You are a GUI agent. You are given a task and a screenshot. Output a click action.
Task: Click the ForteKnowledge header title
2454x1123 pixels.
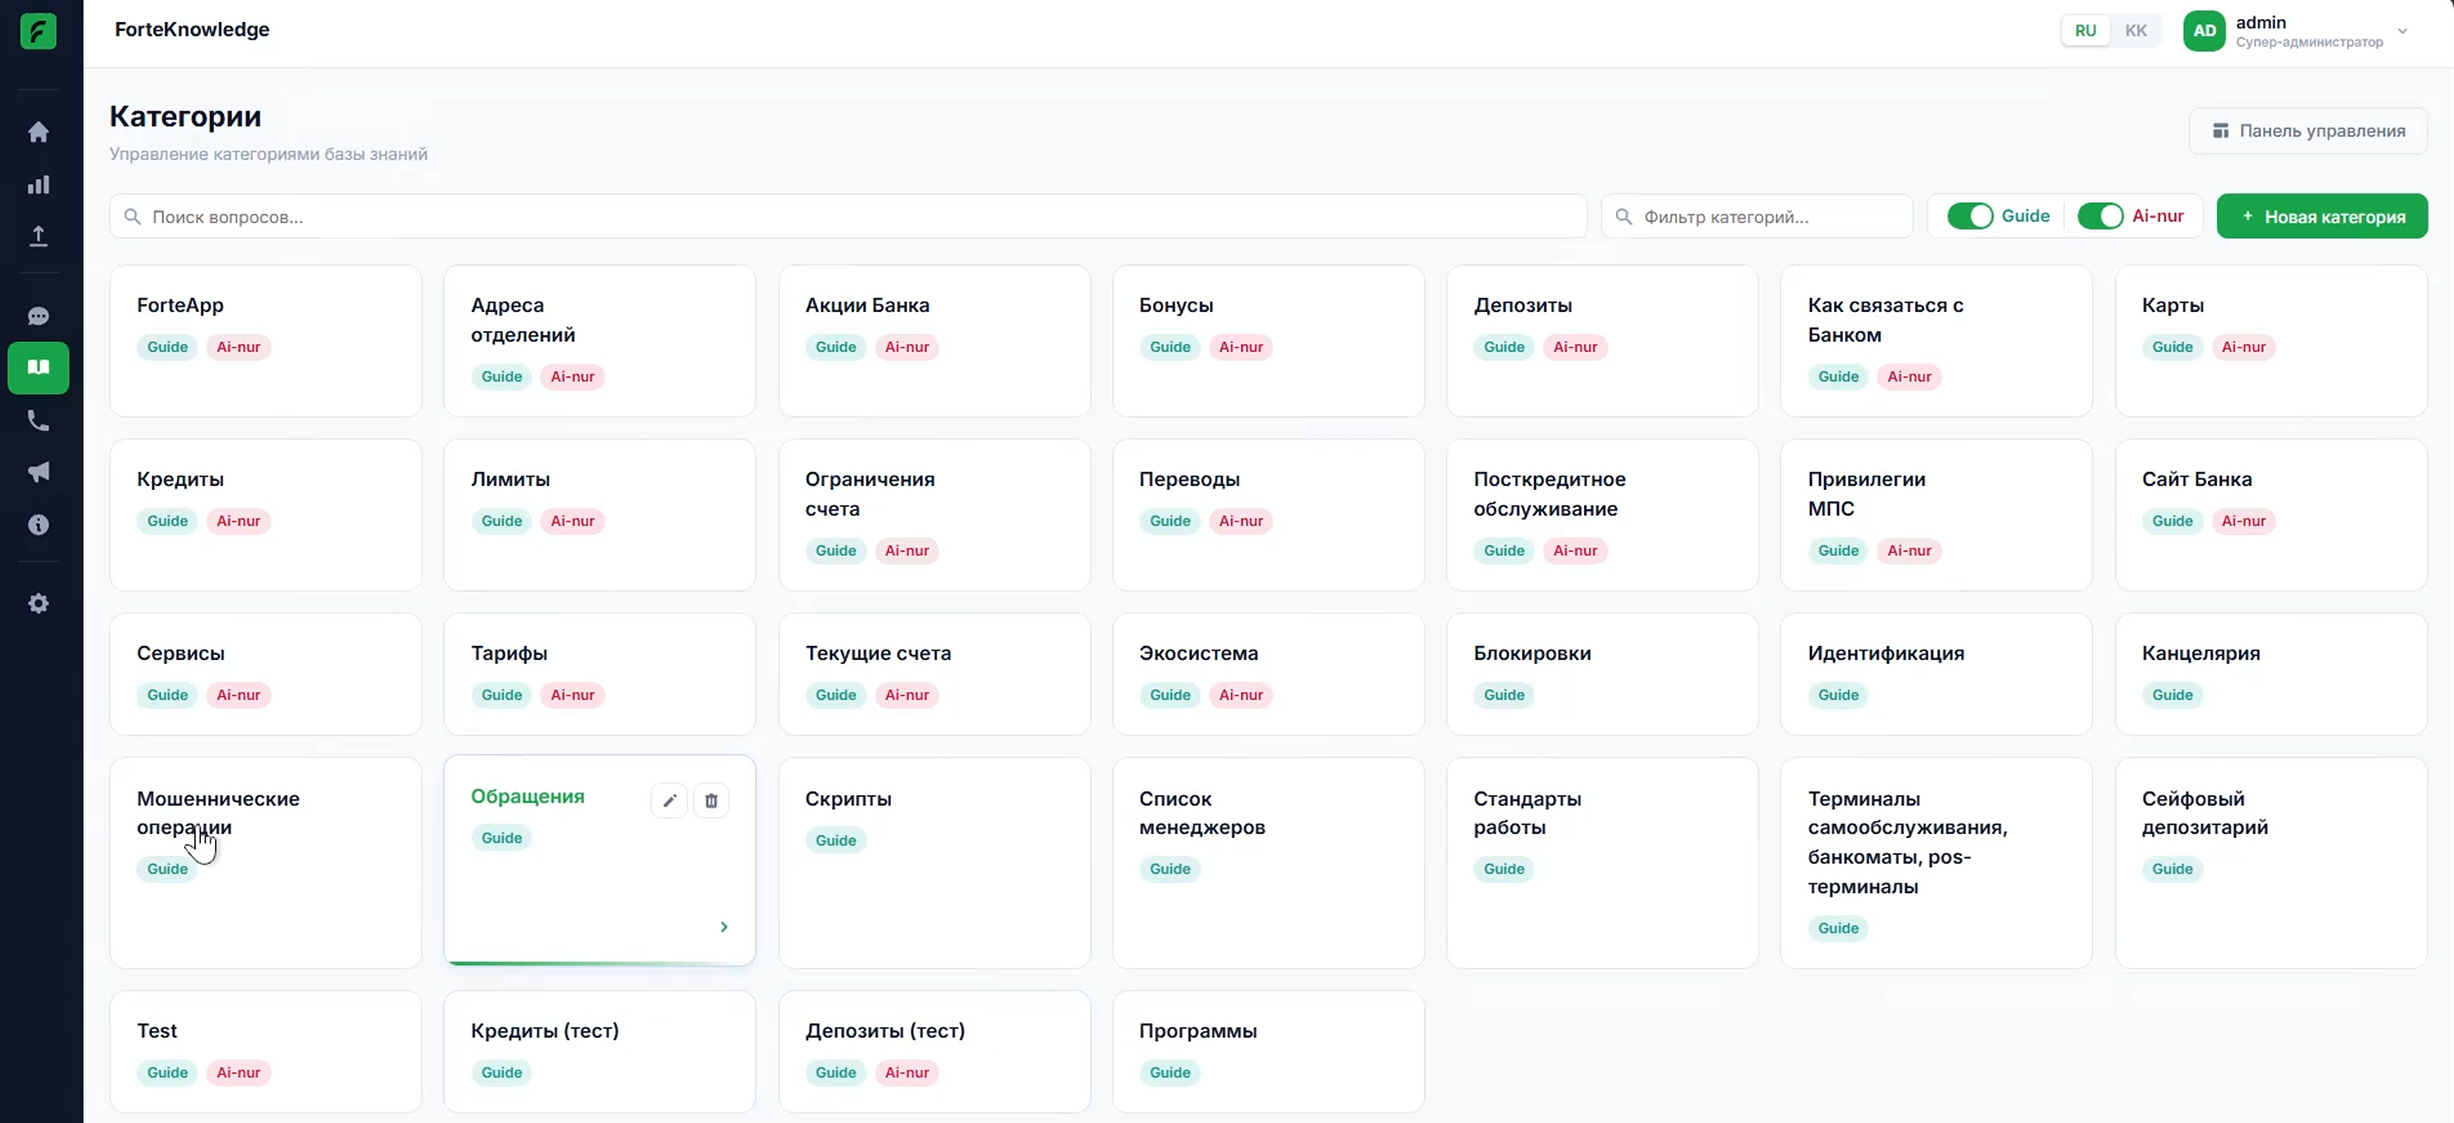pos(192,30)
